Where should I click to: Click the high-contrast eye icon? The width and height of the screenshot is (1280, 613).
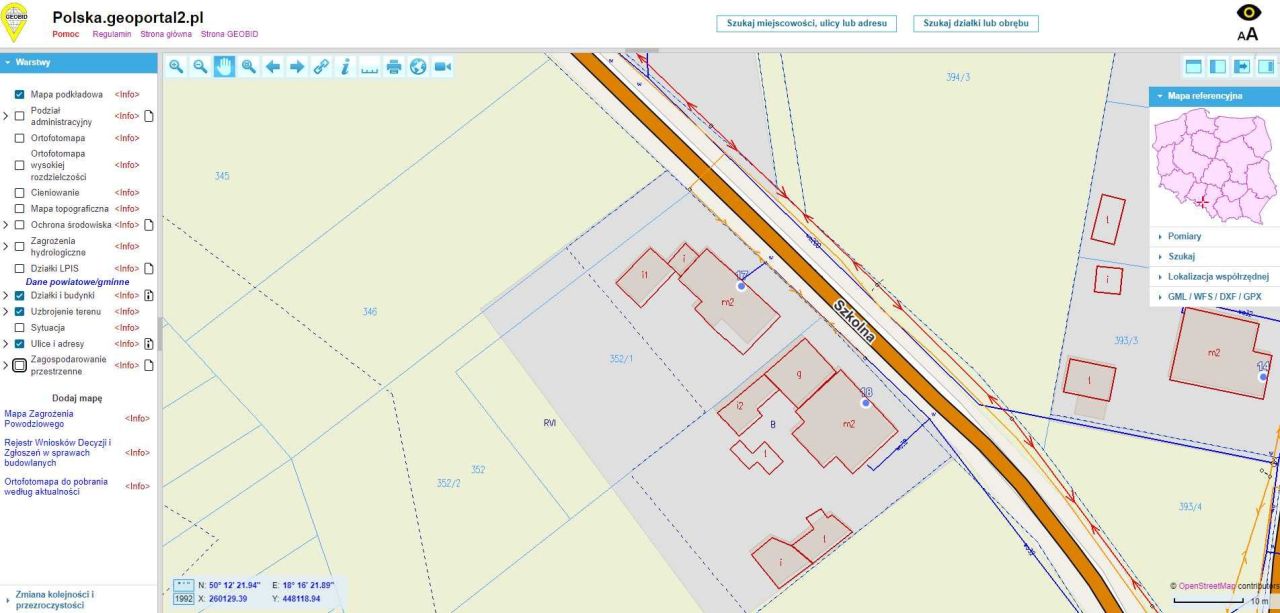click(x=1248, y=12)
